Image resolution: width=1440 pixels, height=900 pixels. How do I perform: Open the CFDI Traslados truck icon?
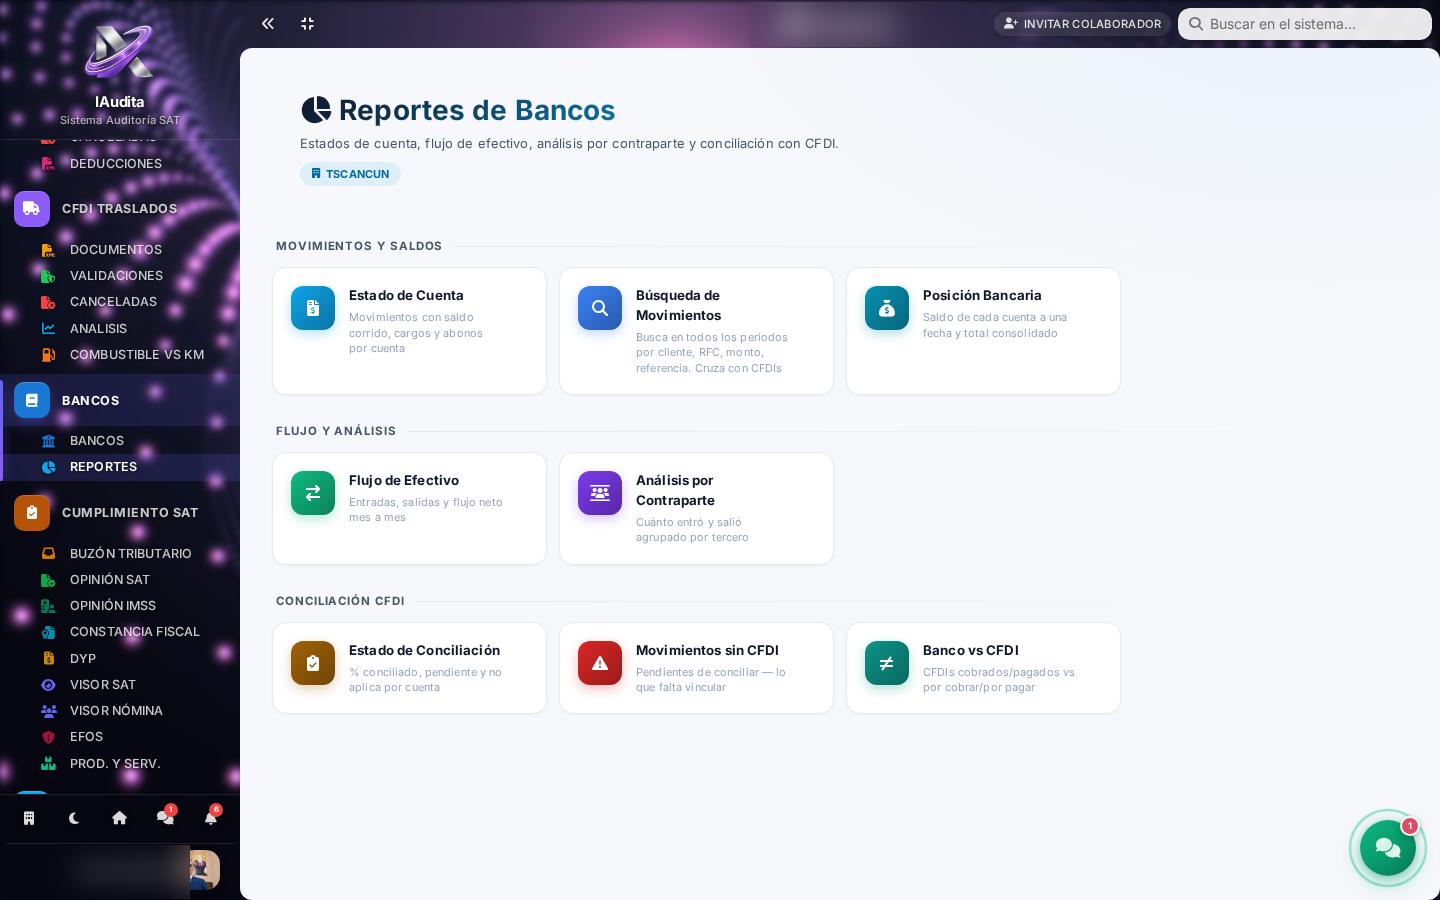click(32, 209)
